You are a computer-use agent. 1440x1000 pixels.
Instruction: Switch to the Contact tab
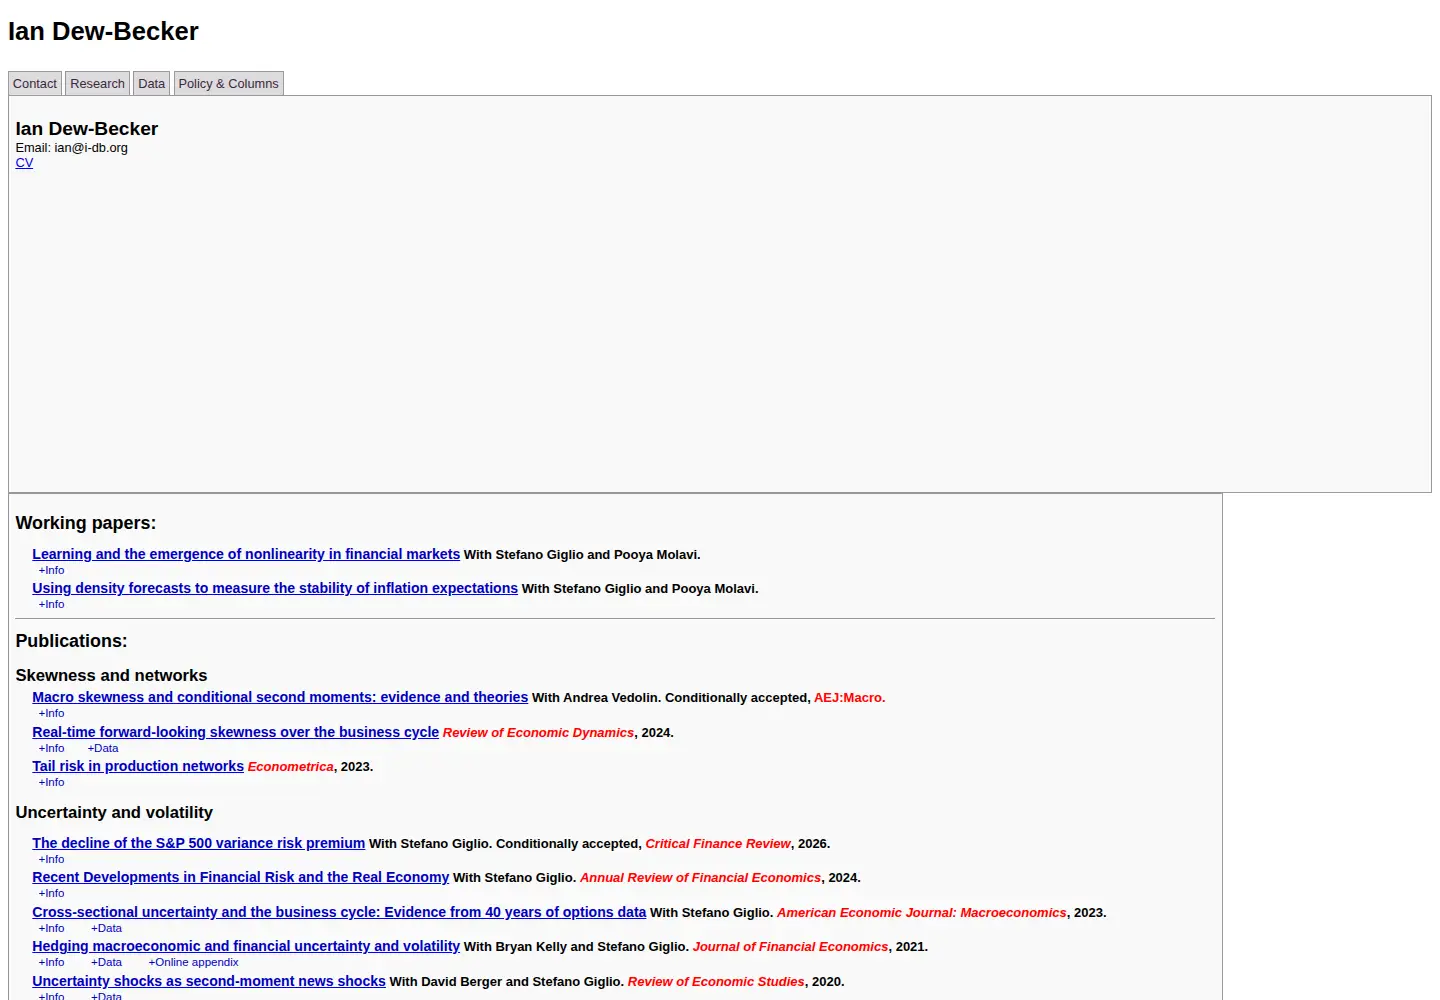tap(35, 83)
